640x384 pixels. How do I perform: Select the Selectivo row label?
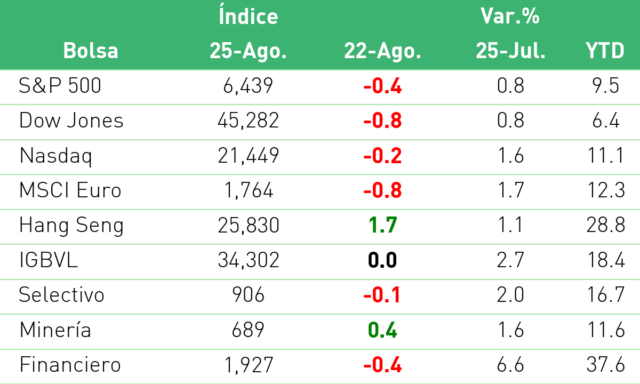tap(62, 295)
